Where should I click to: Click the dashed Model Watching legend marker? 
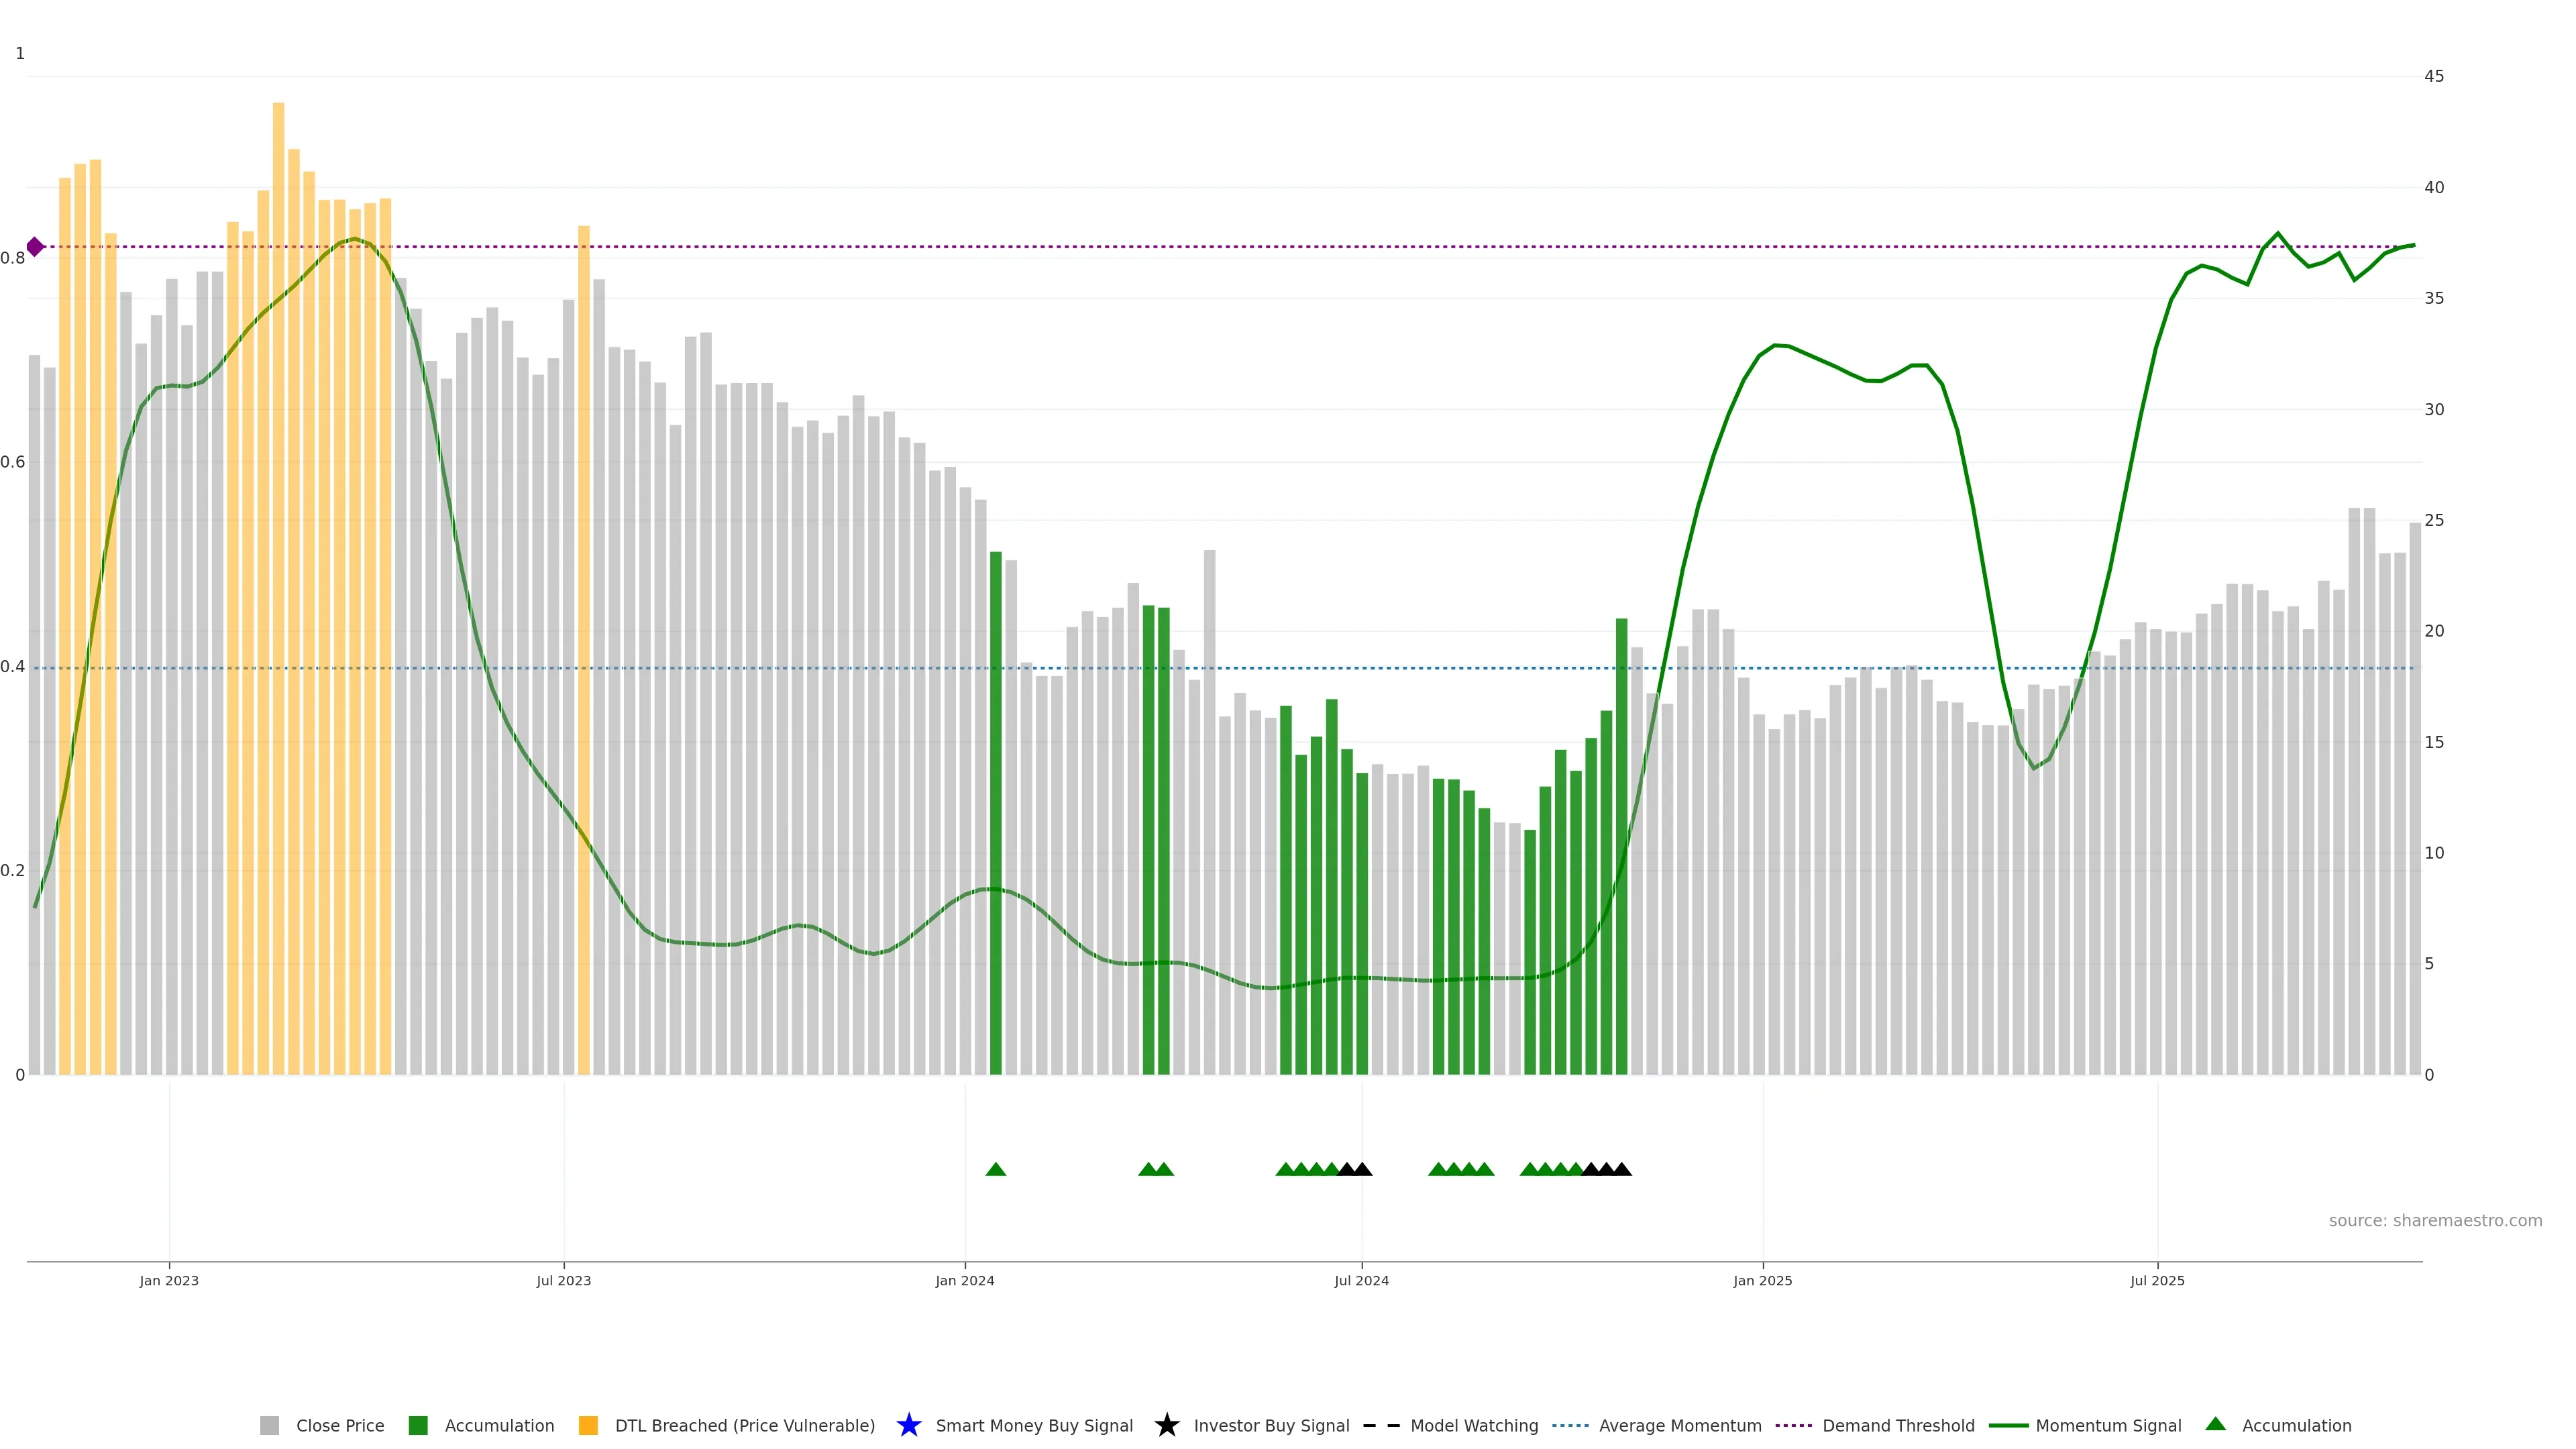coord(1381,1425)
